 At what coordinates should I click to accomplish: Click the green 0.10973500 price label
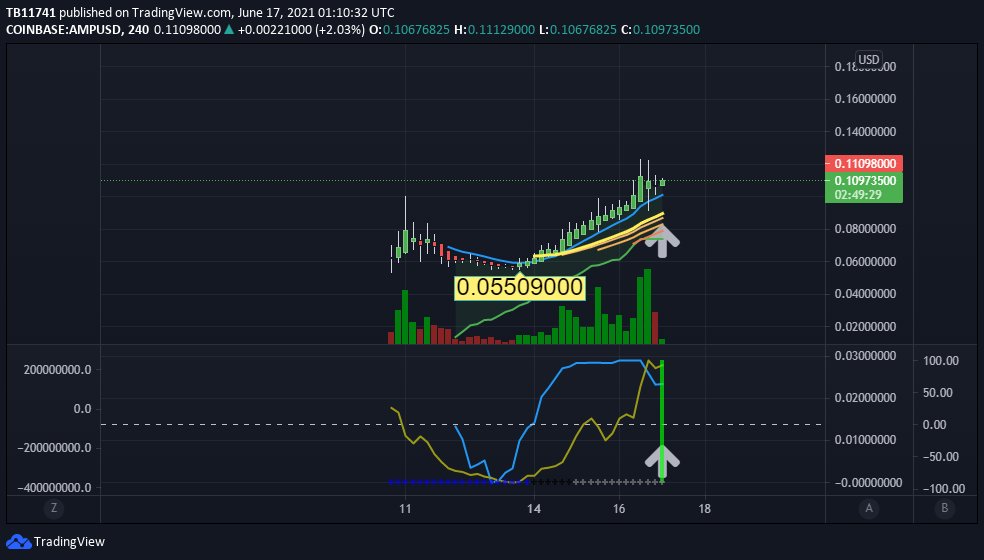(x=864, y=180)
